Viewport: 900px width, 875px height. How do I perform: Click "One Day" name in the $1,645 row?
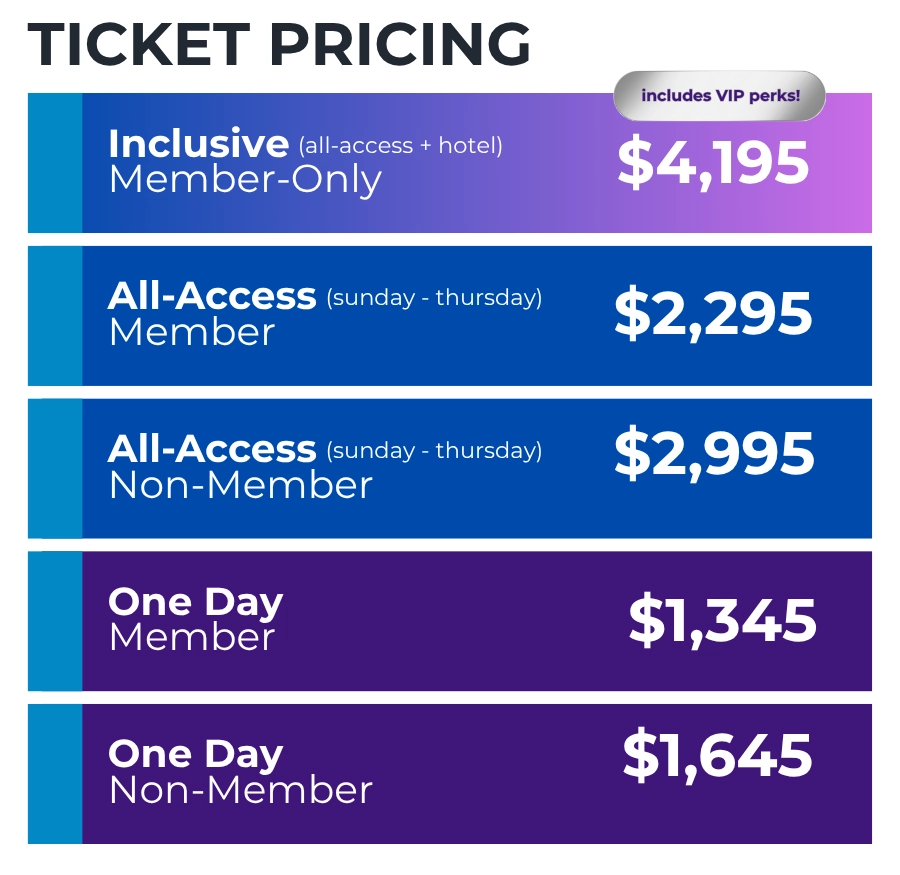196,754
